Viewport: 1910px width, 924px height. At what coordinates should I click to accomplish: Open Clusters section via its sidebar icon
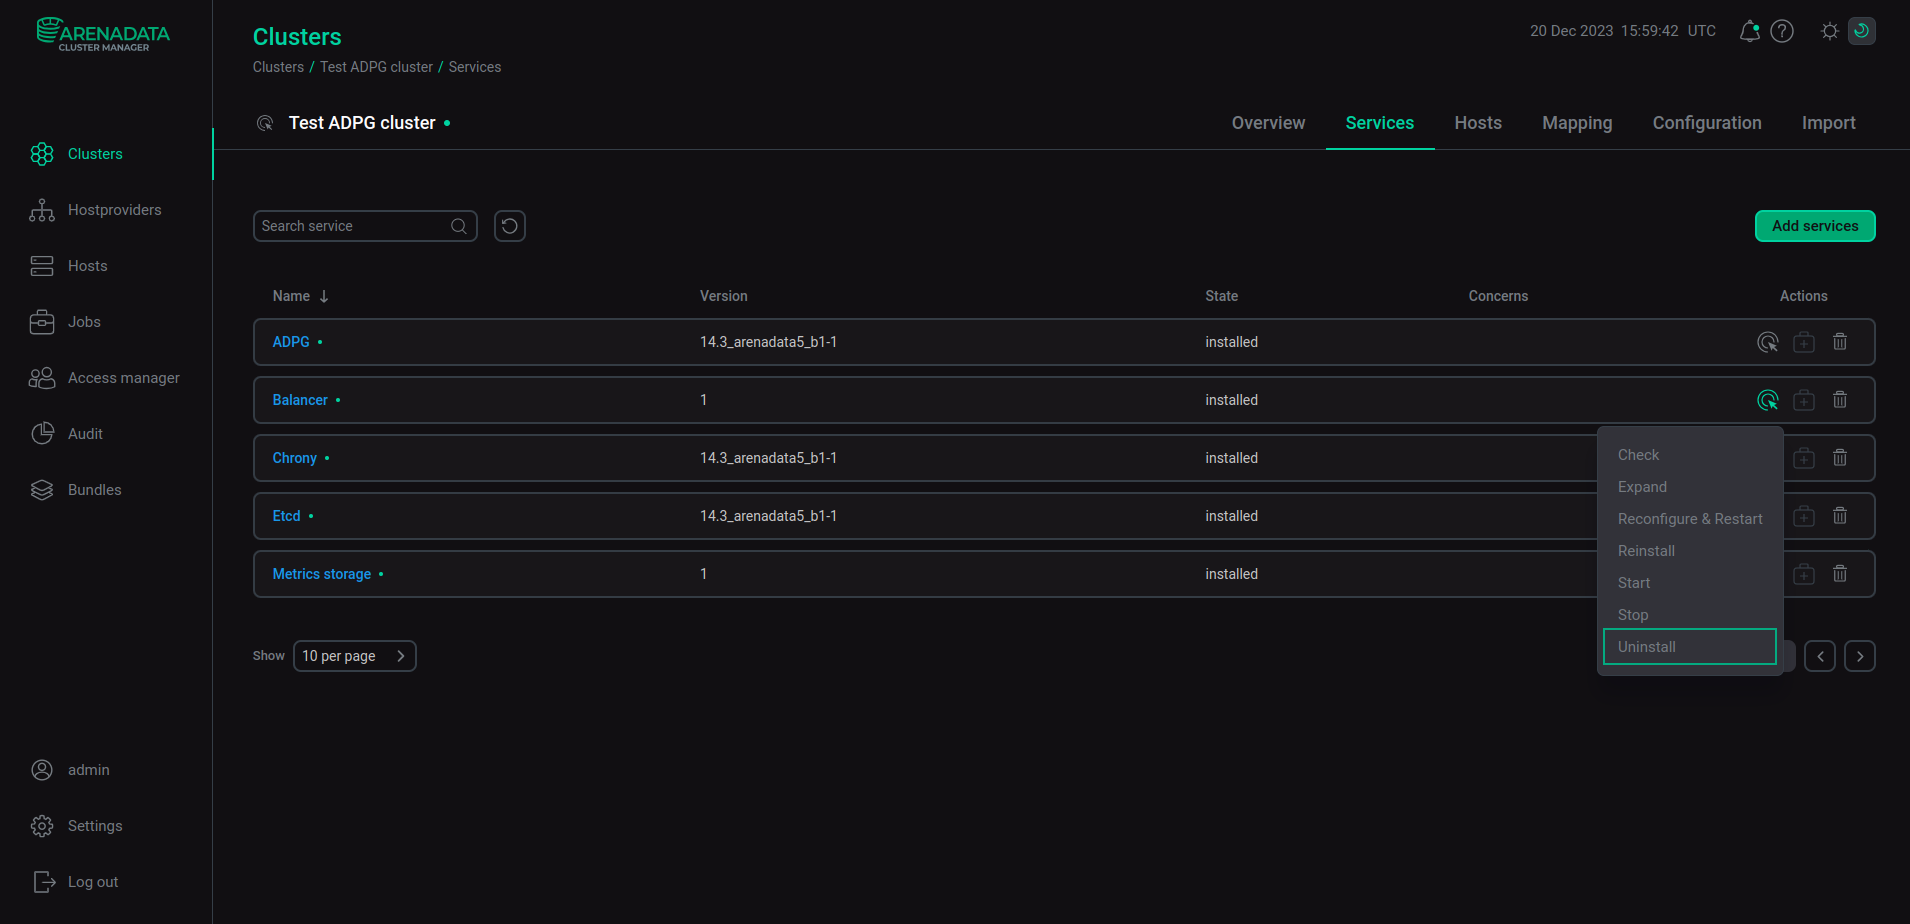pyautogui.click(x=42, y=154)
